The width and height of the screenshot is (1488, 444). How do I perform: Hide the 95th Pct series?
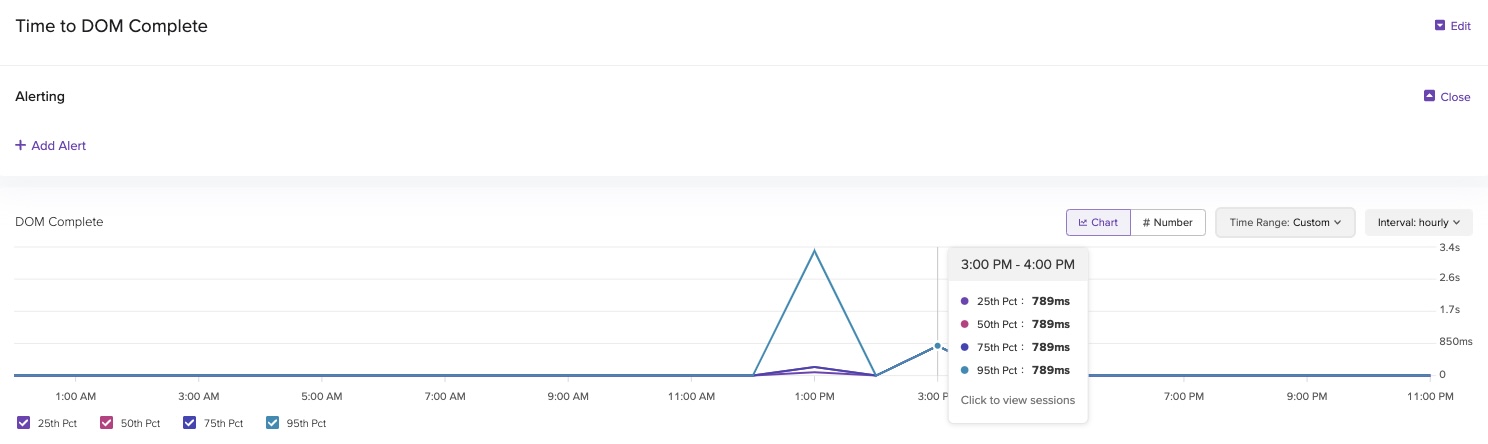click(x=273, y=422)
